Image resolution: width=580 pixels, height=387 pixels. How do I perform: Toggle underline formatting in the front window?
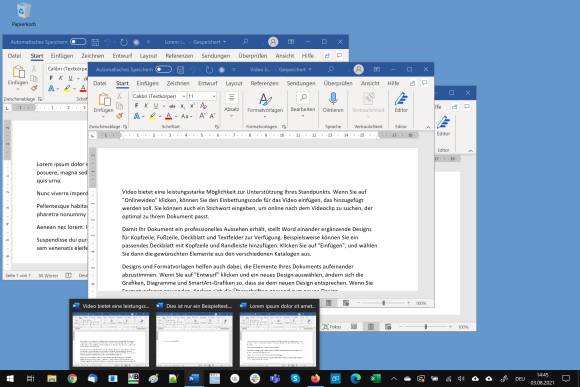(156, 106)
